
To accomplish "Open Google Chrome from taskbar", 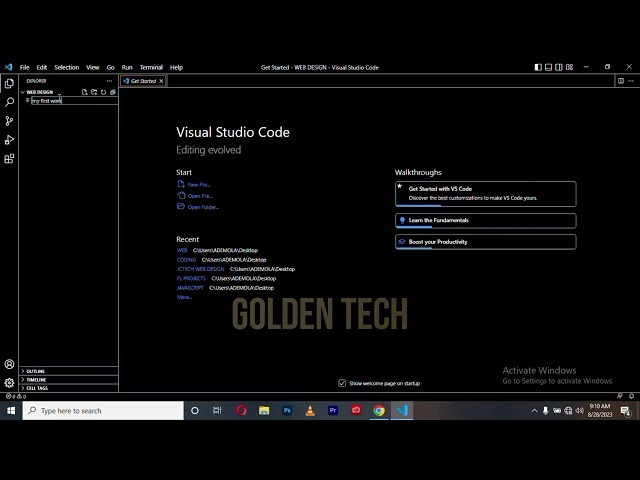I will pos(379,411).
